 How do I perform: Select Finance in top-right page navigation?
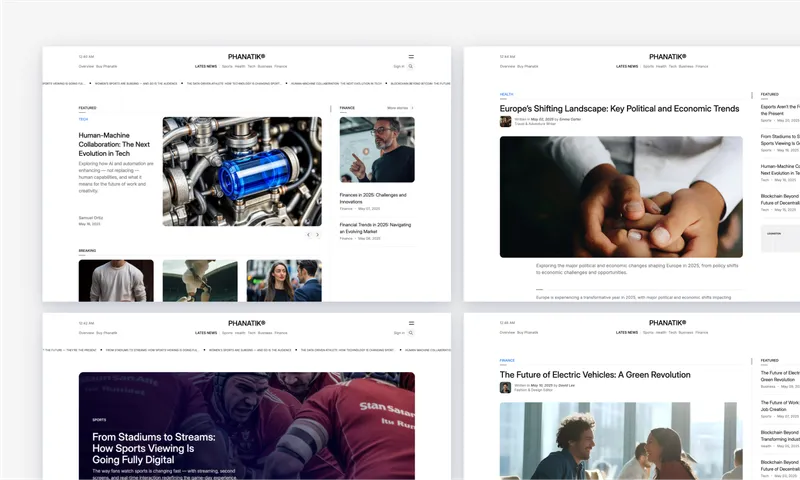702,66
